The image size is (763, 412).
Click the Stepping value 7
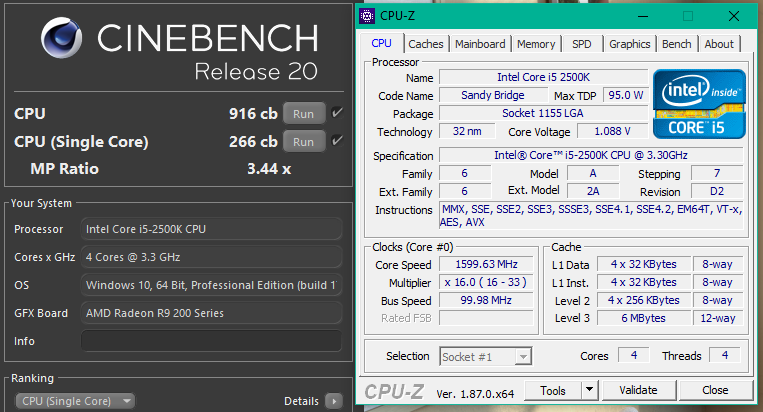[717, 173]
